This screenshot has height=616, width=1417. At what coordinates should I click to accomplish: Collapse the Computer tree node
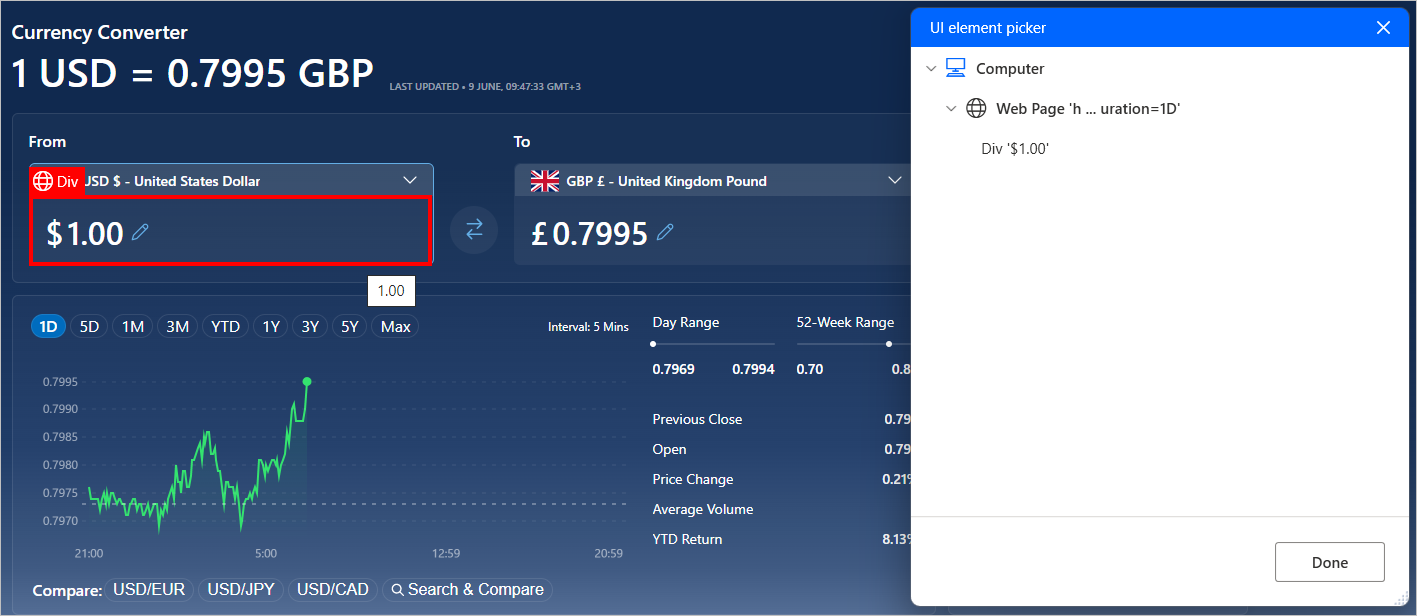(x=931, y=69)
